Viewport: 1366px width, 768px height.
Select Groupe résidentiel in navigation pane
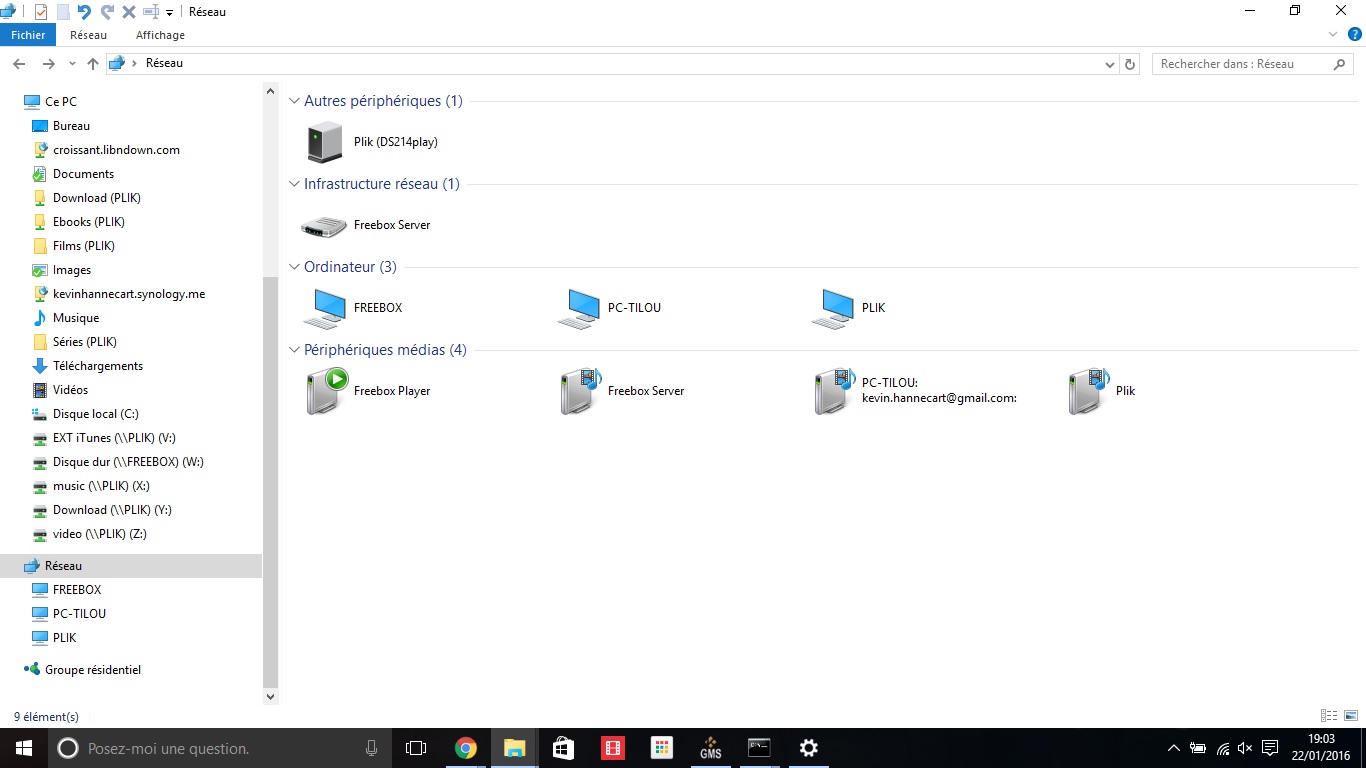pyautogui.click(x=93, y=670)
